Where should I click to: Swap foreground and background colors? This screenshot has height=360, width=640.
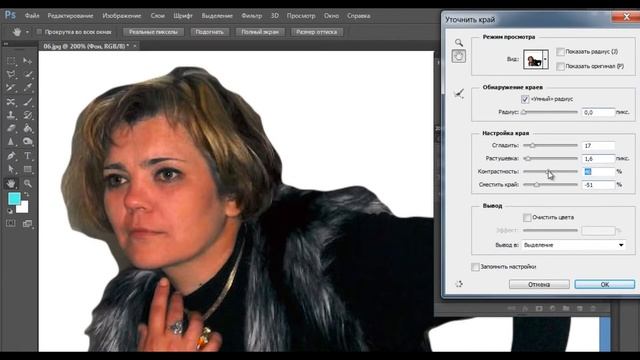27,195
